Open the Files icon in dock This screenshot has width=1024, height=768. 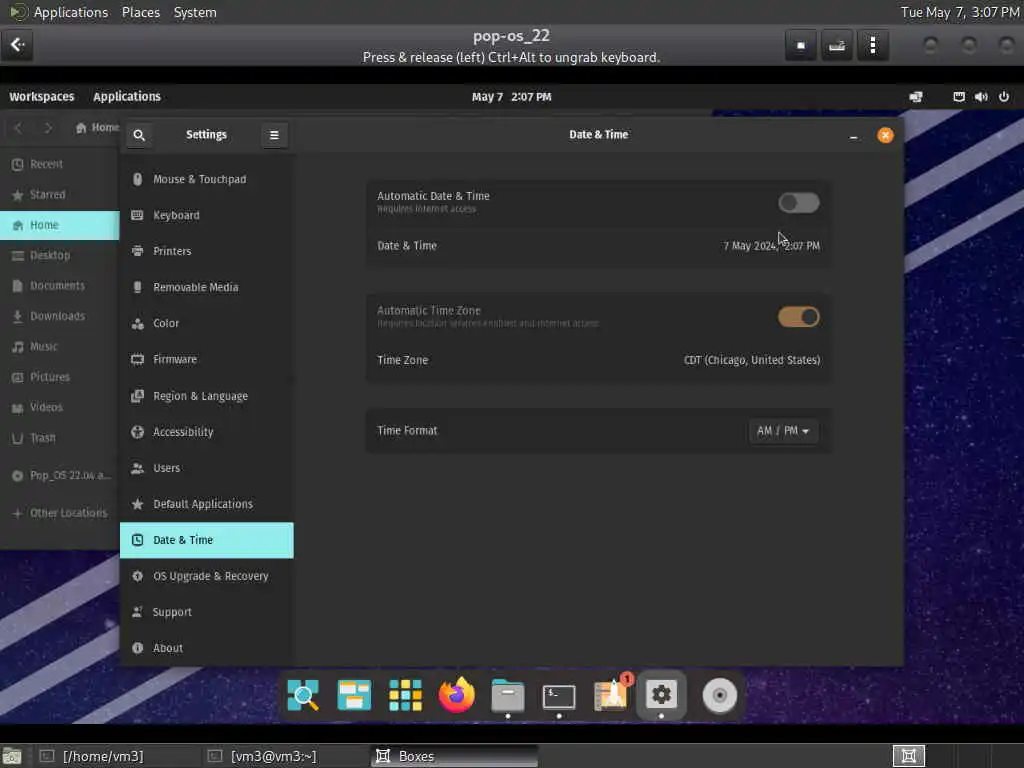[507, 695]
